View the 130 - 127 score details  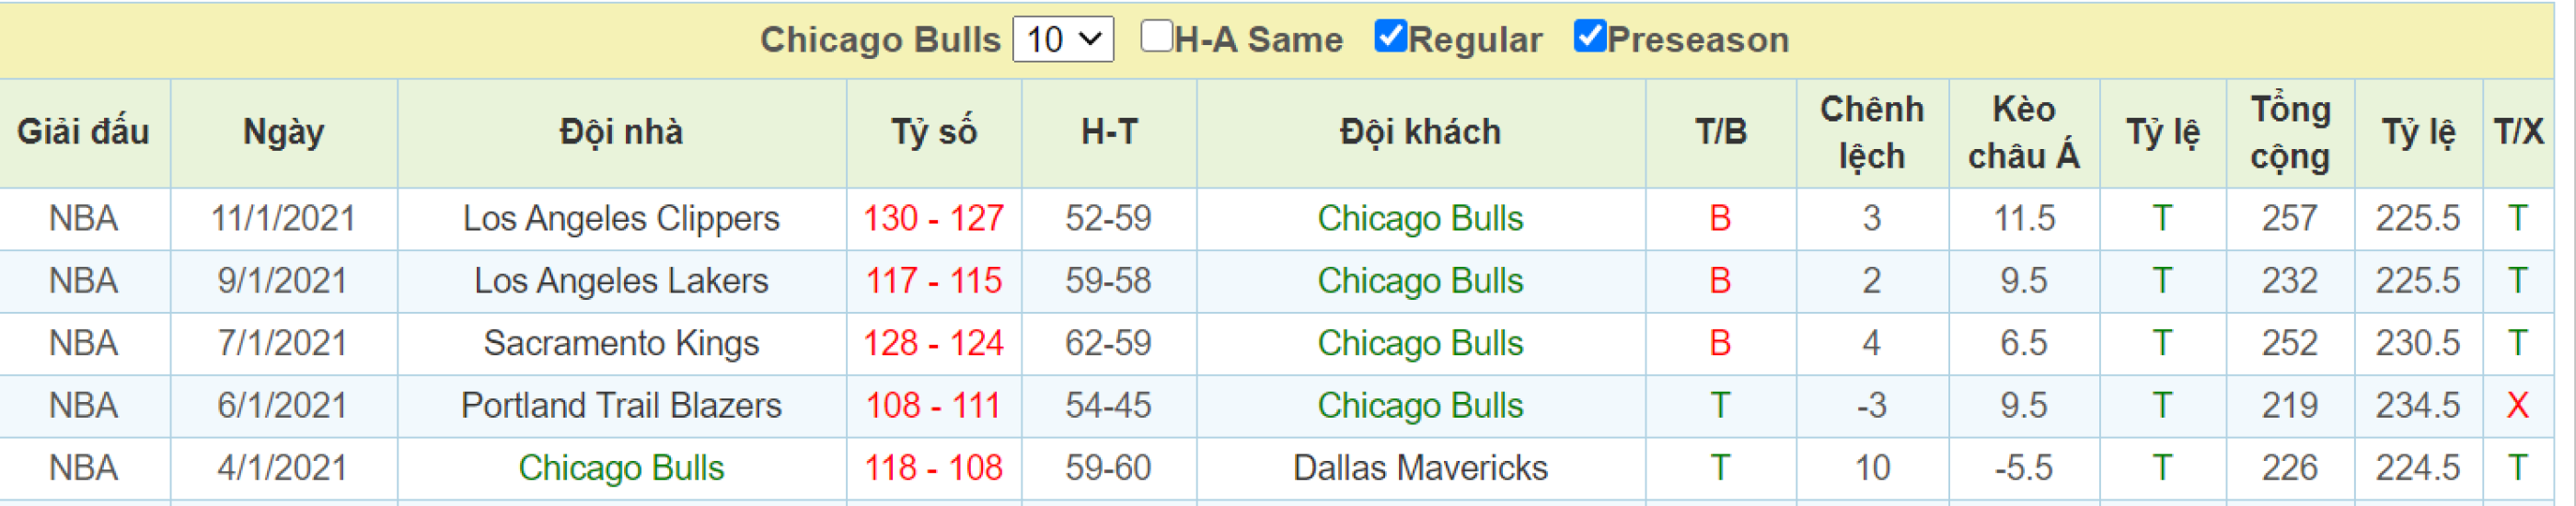click(933, 218)
